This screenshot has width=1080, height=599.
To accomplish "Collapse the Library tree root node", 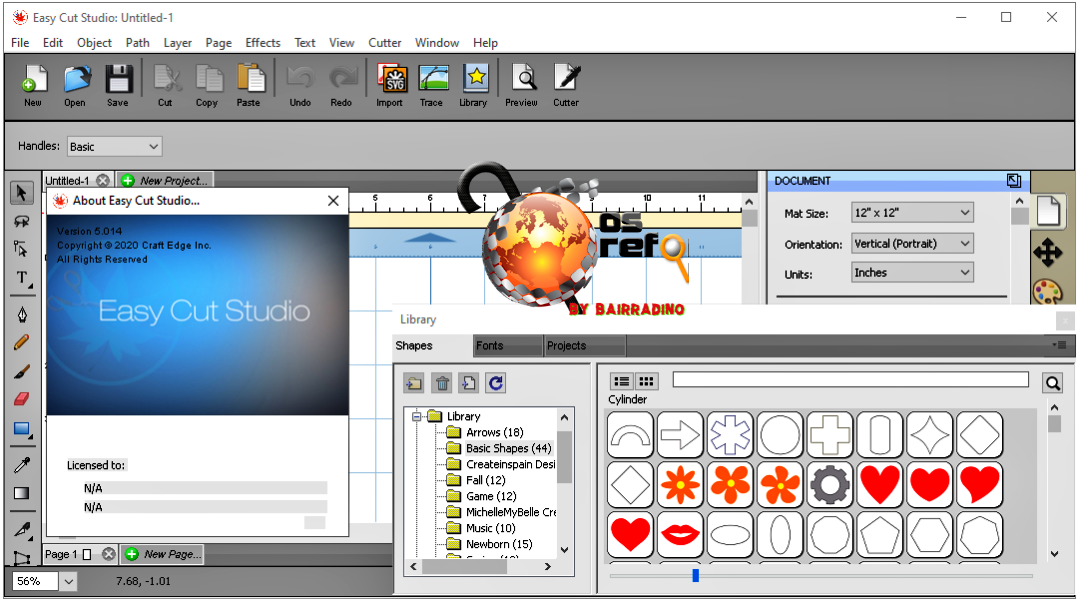I will point(417,417).
